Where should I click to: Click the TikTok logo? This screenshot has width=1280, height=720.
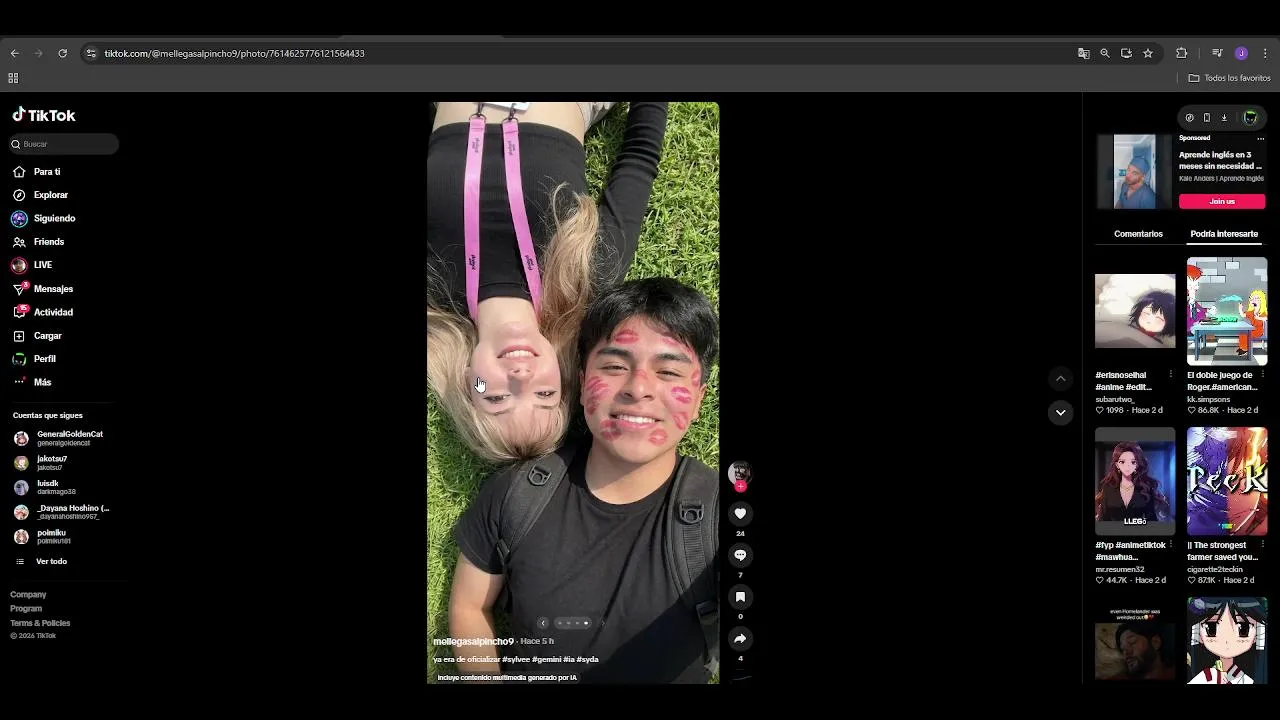[x=43, y=115]
